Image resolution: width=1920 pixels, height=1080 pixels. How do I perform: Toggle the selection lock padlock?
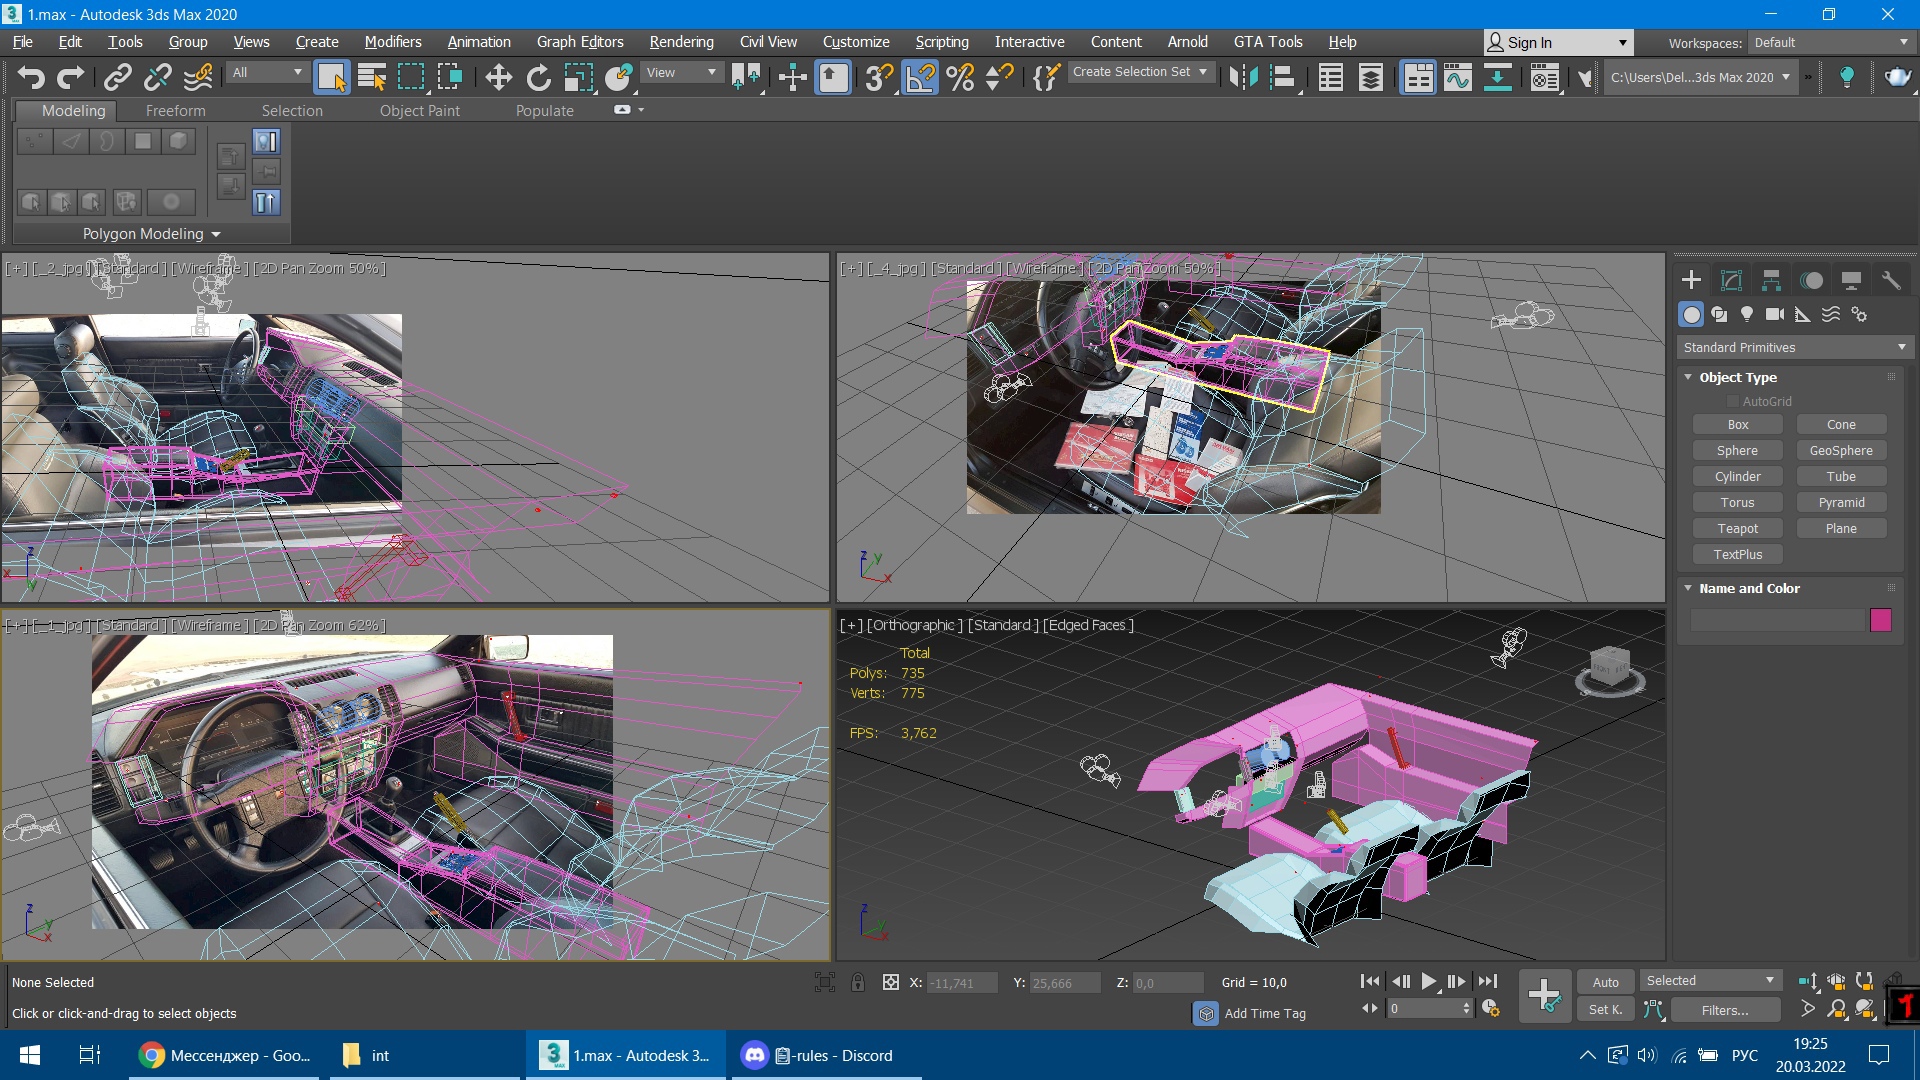point(858,982)
